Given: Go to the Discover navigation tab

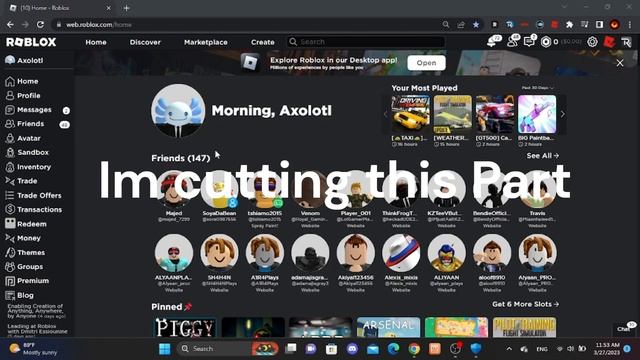Looking at the screenshot, I should tap(145, 42).
